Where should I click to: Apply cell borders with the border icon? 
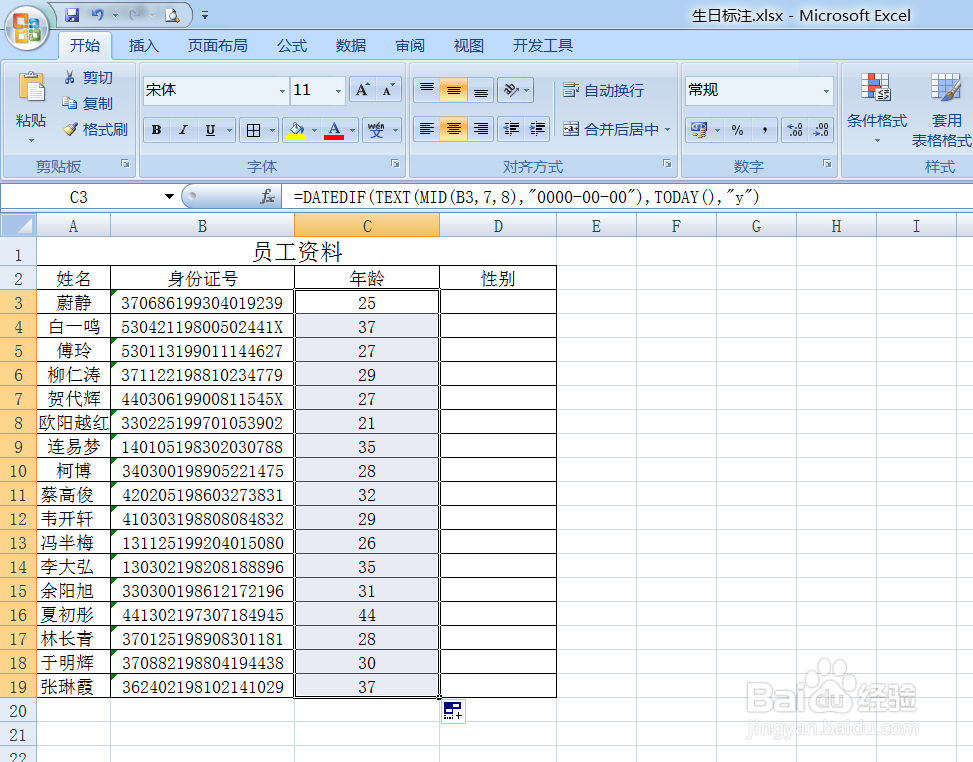(x=253, y=130)
